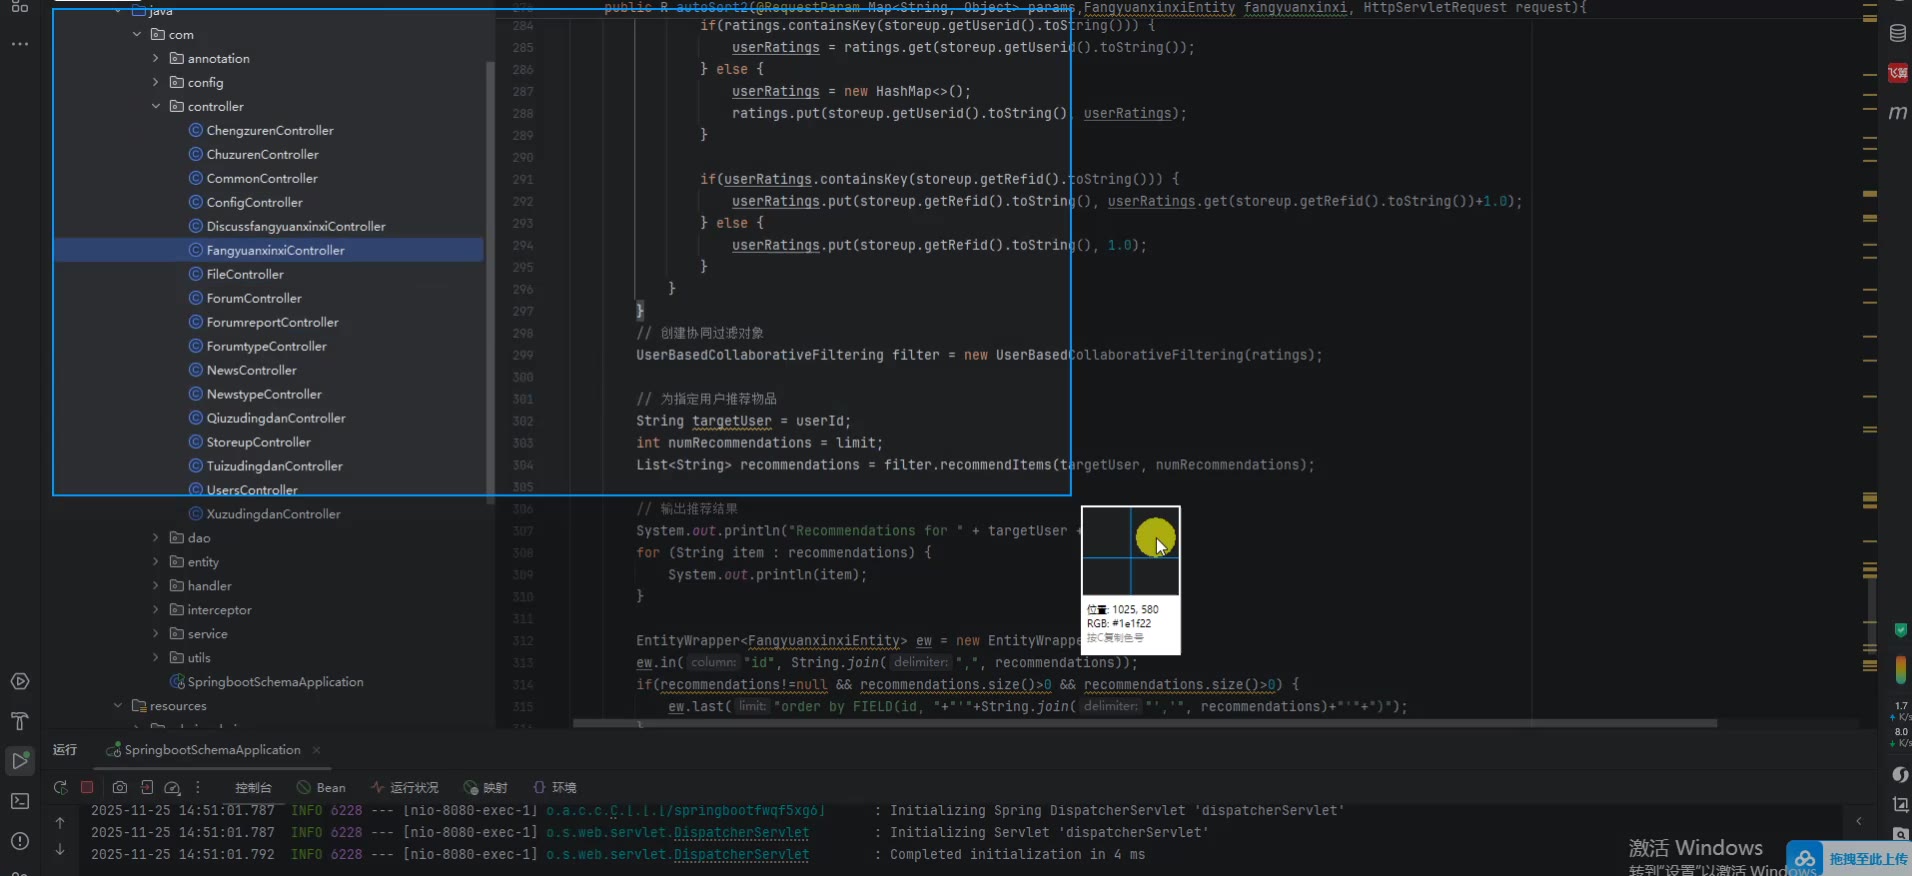This screenshot has width=1912, height=876.
Task: Open the Structure tool window icon
Action: (20, 6)
